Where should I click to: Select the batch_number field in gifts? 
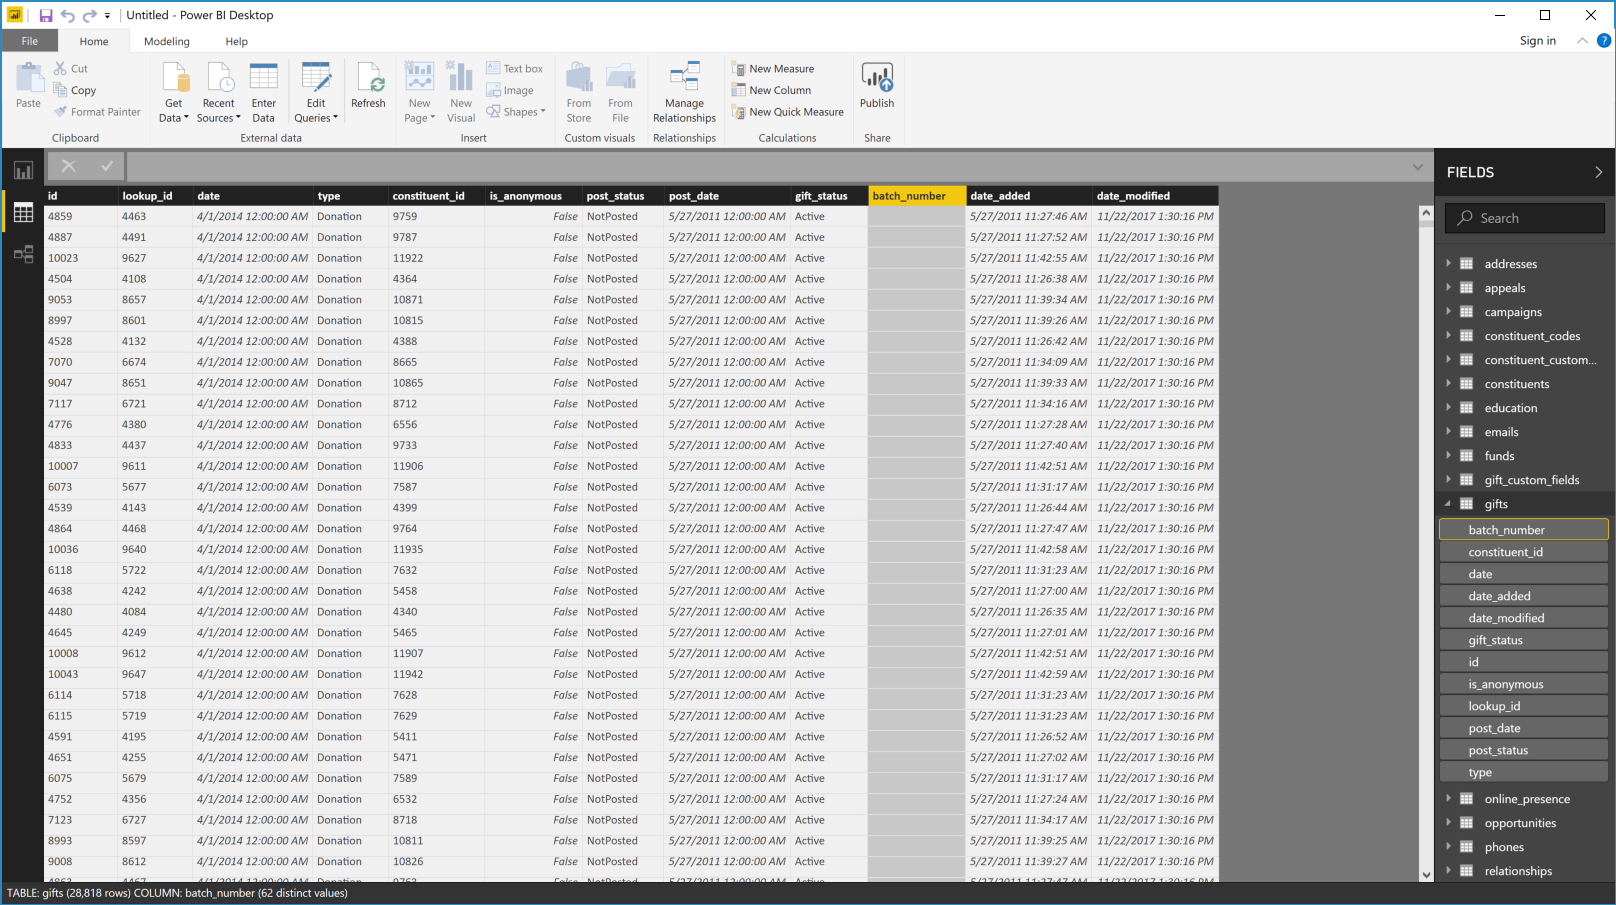click(x=1523, y=530)
